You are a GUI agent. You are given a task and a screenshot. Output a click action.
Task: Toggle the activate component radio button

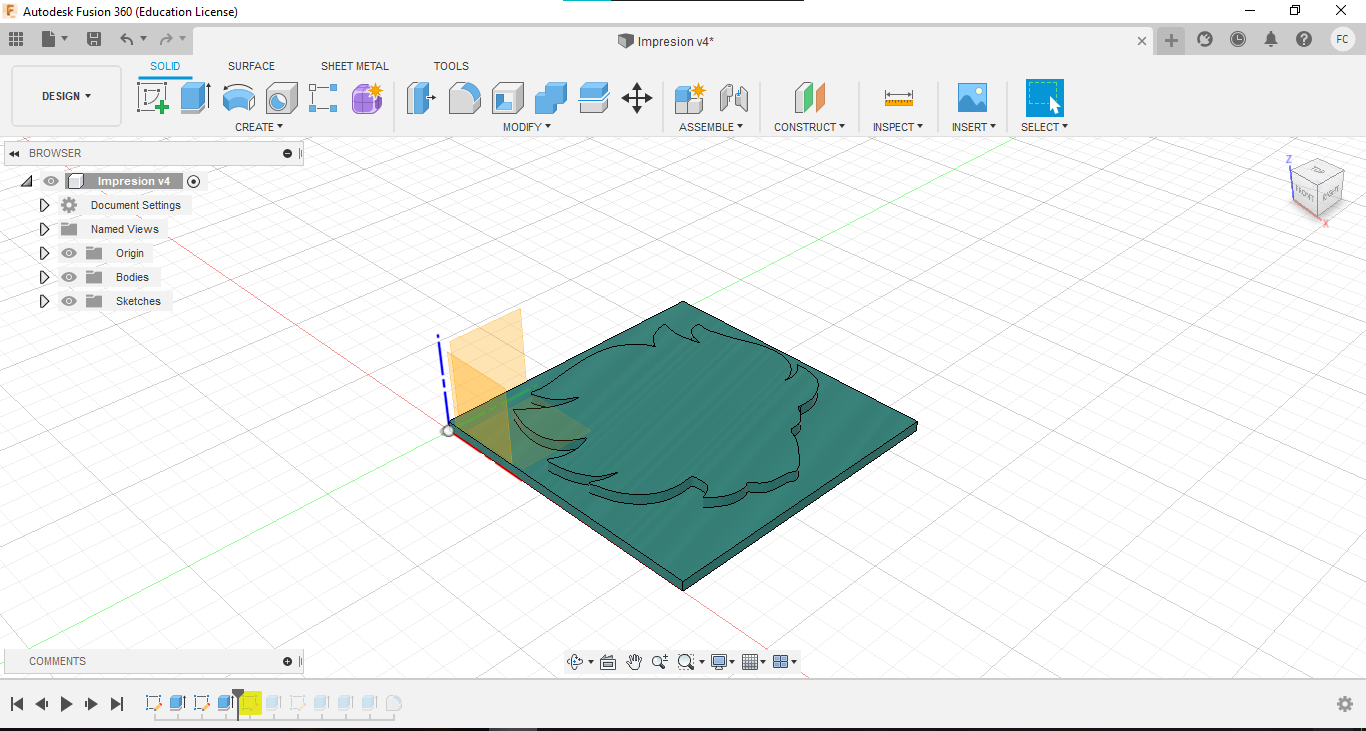pos(194,181)
